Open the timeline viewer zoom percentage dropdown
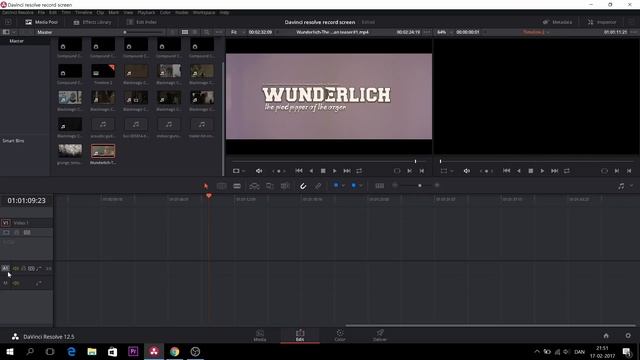The image size is (640, 360). coord(444,32)
